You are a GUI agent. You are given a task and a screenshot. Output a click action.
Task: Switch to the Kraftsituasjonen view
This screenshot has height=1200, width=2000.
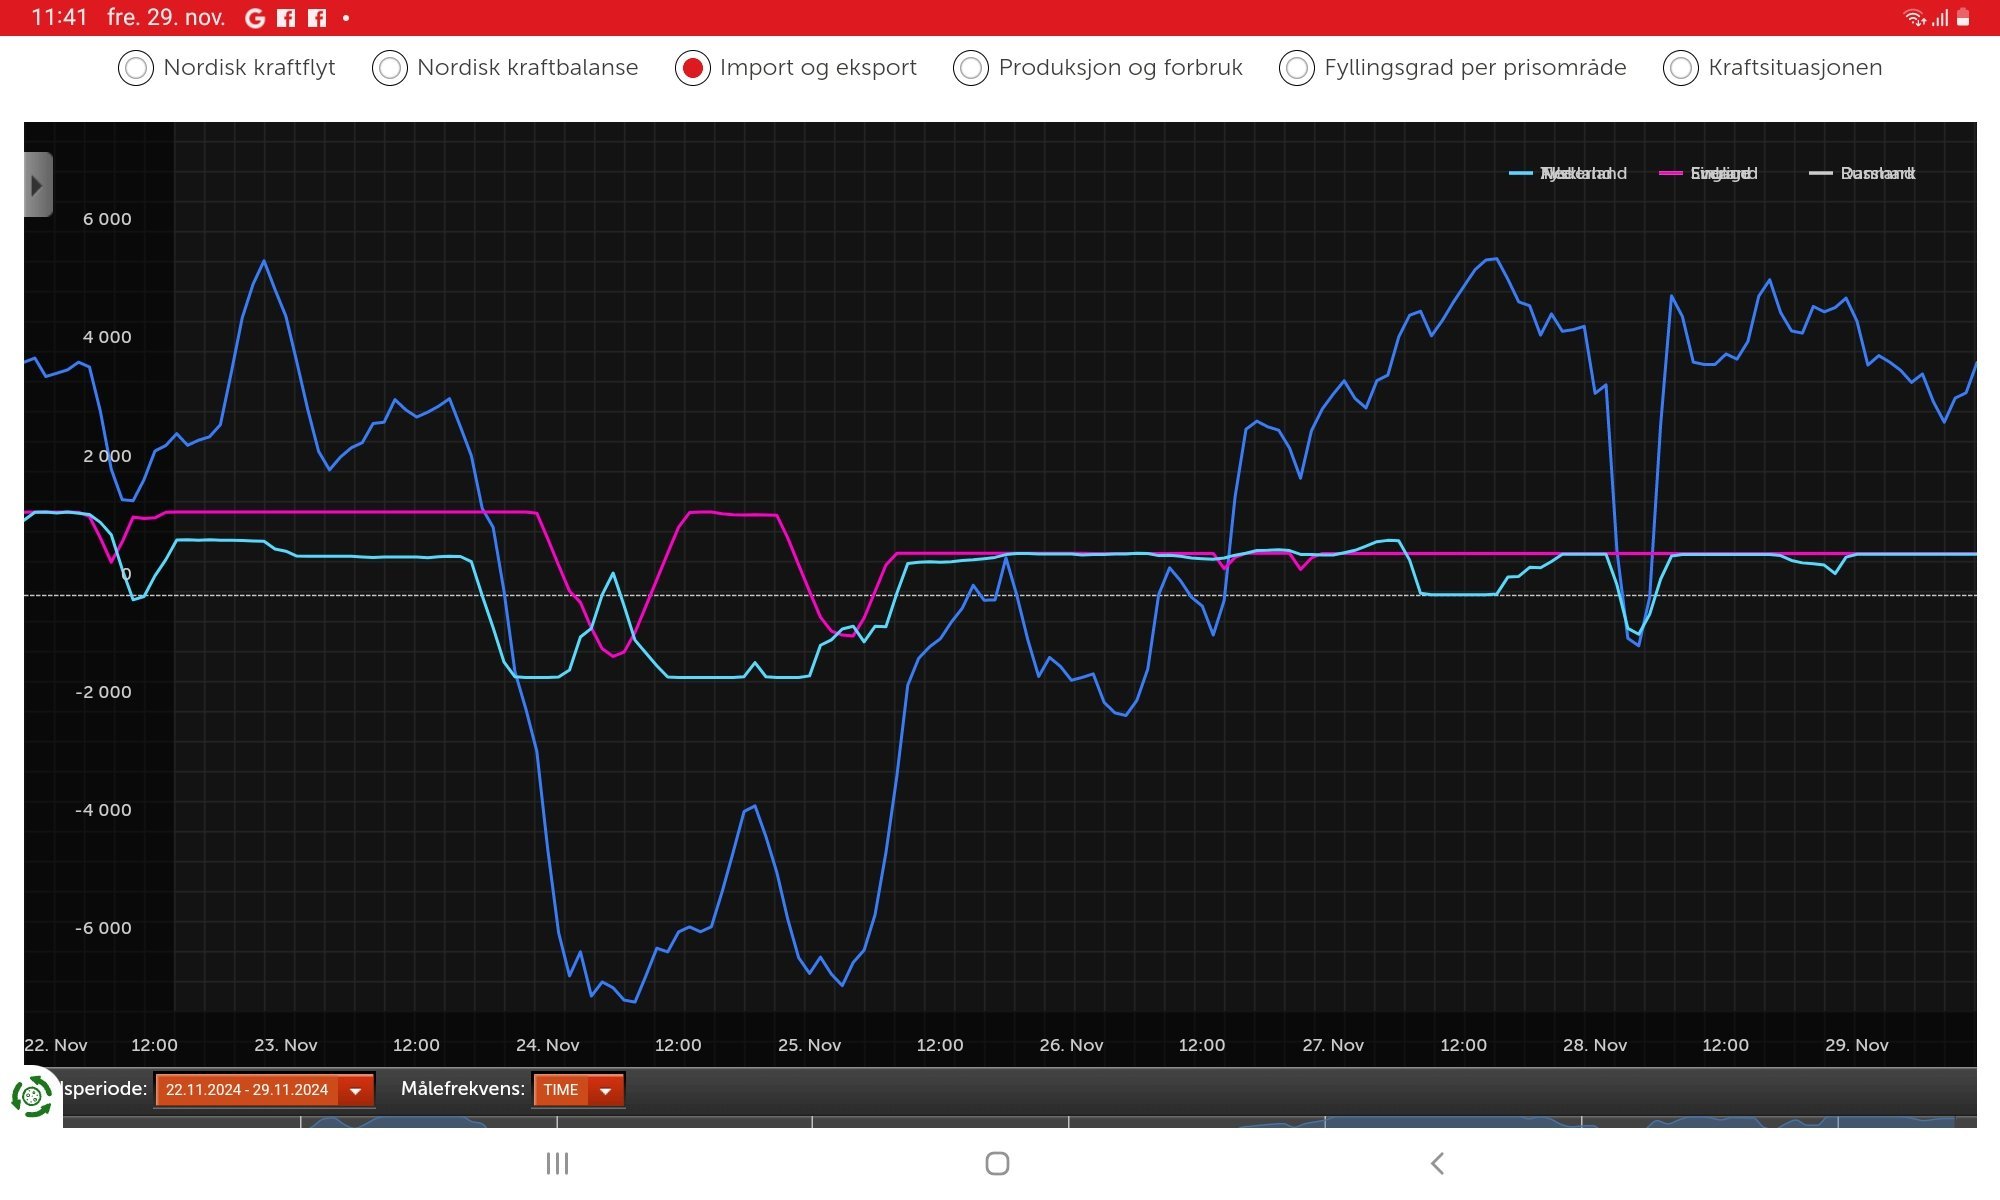(x=1681, y=68)
